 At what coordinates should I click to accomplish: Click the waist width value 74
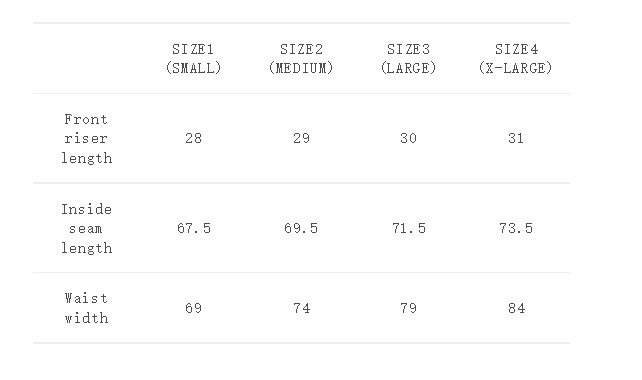tap(301, 308)
